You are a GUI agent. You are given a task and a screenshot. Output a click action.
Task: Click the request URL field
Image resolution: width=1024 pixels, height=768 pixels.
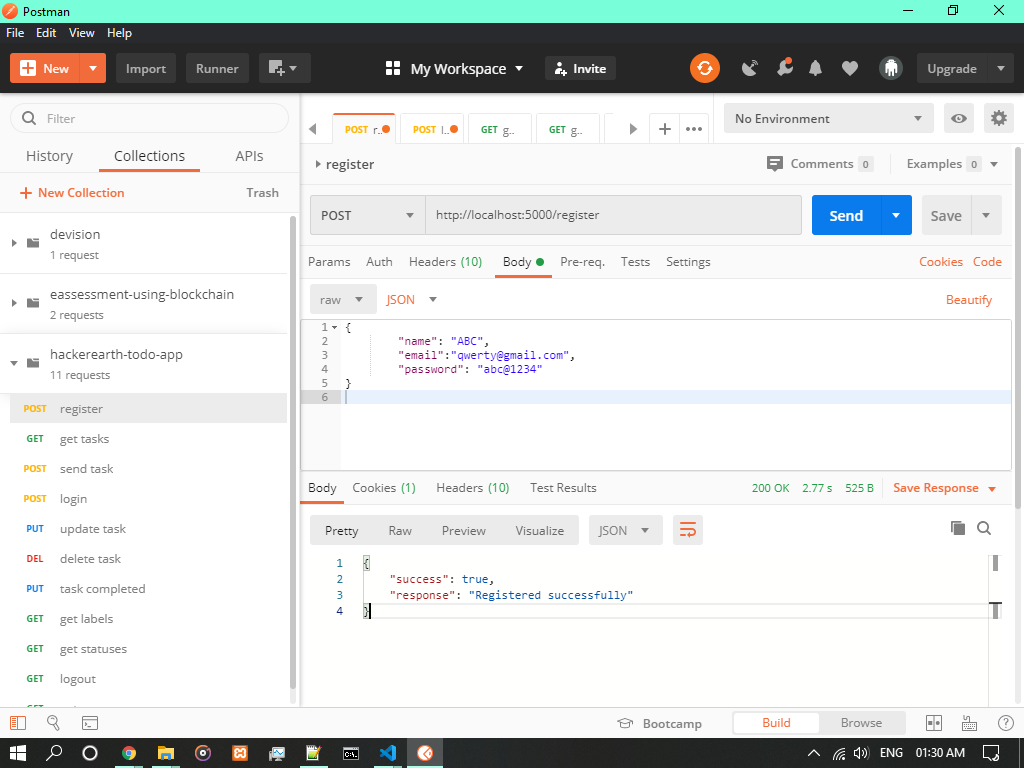pyautogui.click(x=613, y=215)
